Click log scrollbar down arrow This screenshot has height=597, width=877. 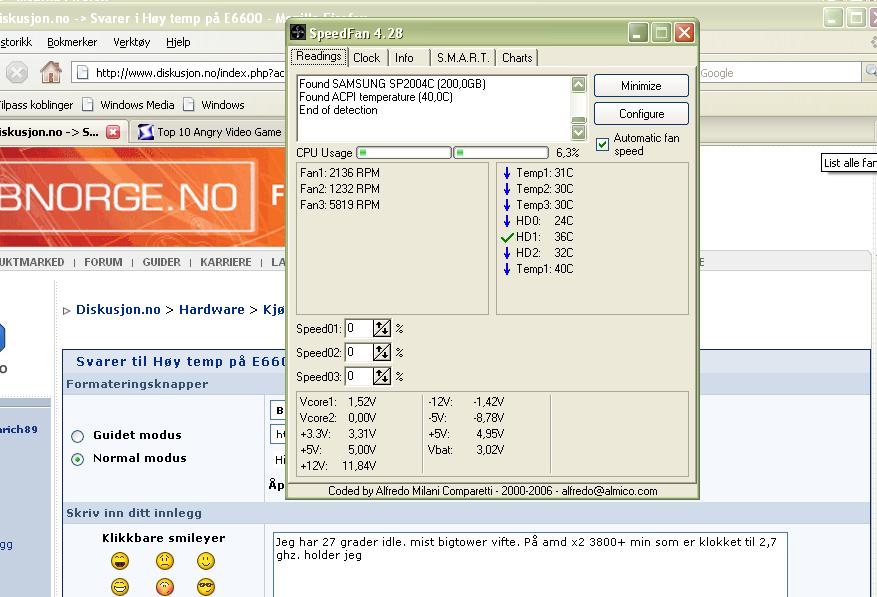coord(578,132)
